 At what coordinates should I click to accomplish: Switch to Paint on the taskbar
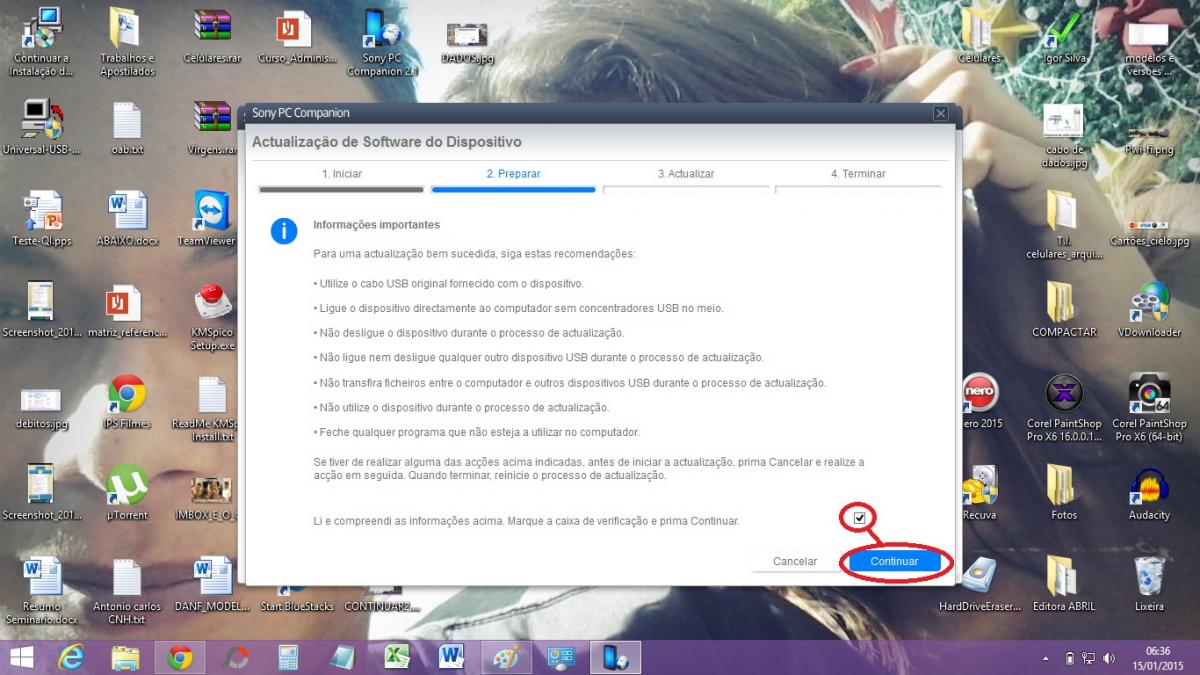click(506, 657)
